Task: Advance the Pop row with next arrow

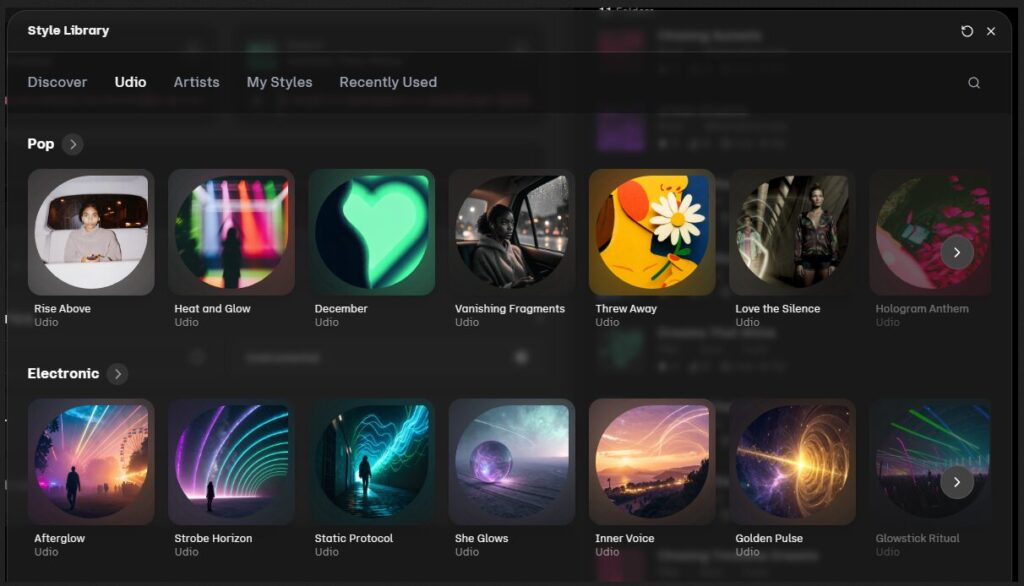Action: [957, 252]
